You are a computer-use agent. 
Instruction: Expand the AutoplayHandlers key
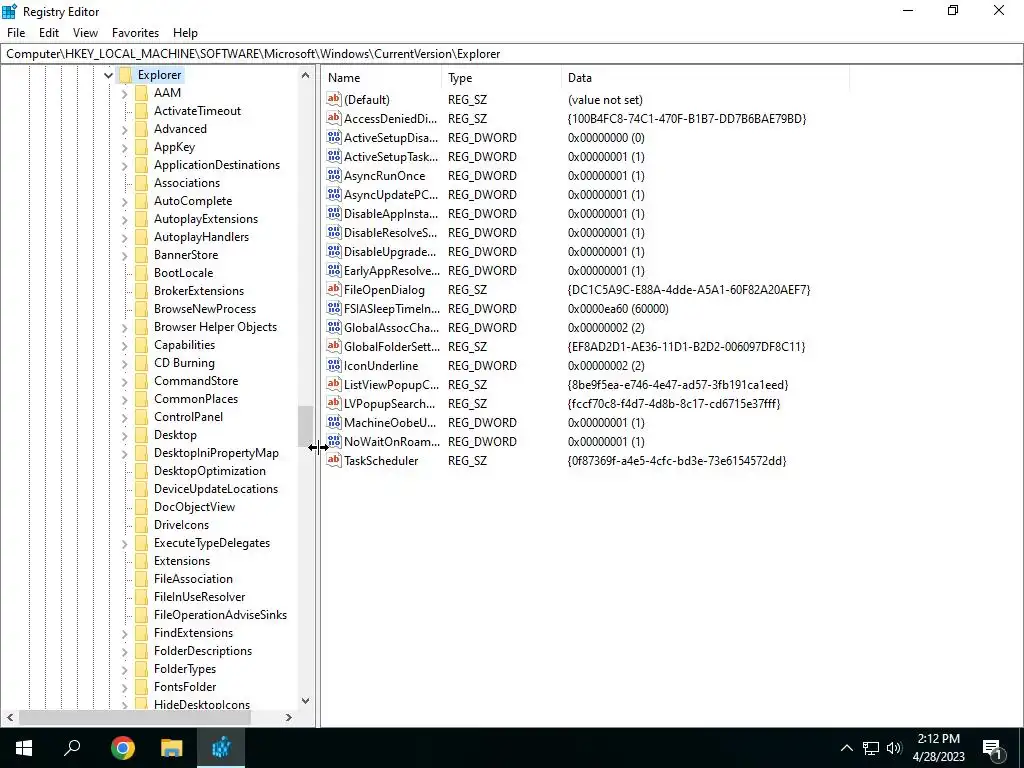[x=124, y=238]
